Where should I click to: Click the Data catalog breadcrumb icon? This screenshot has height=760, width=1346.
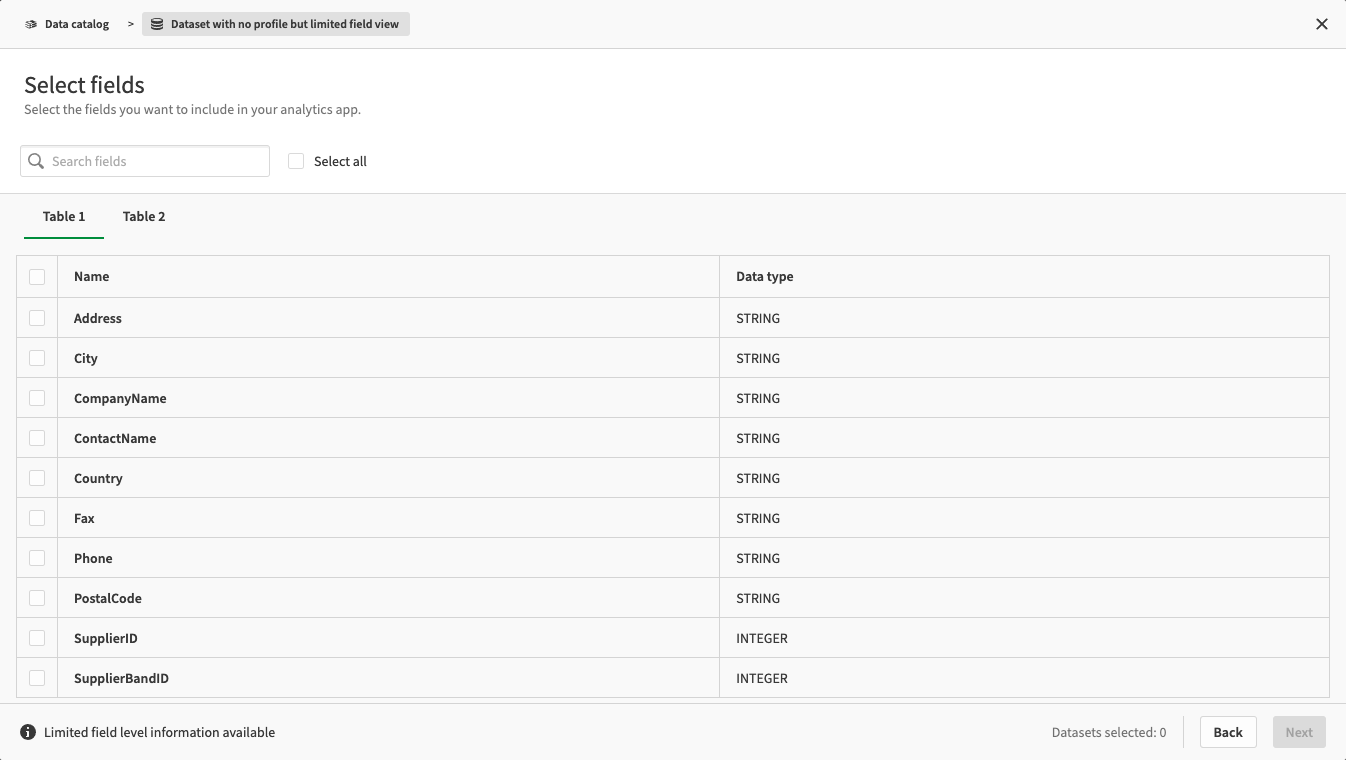[31, 24]
